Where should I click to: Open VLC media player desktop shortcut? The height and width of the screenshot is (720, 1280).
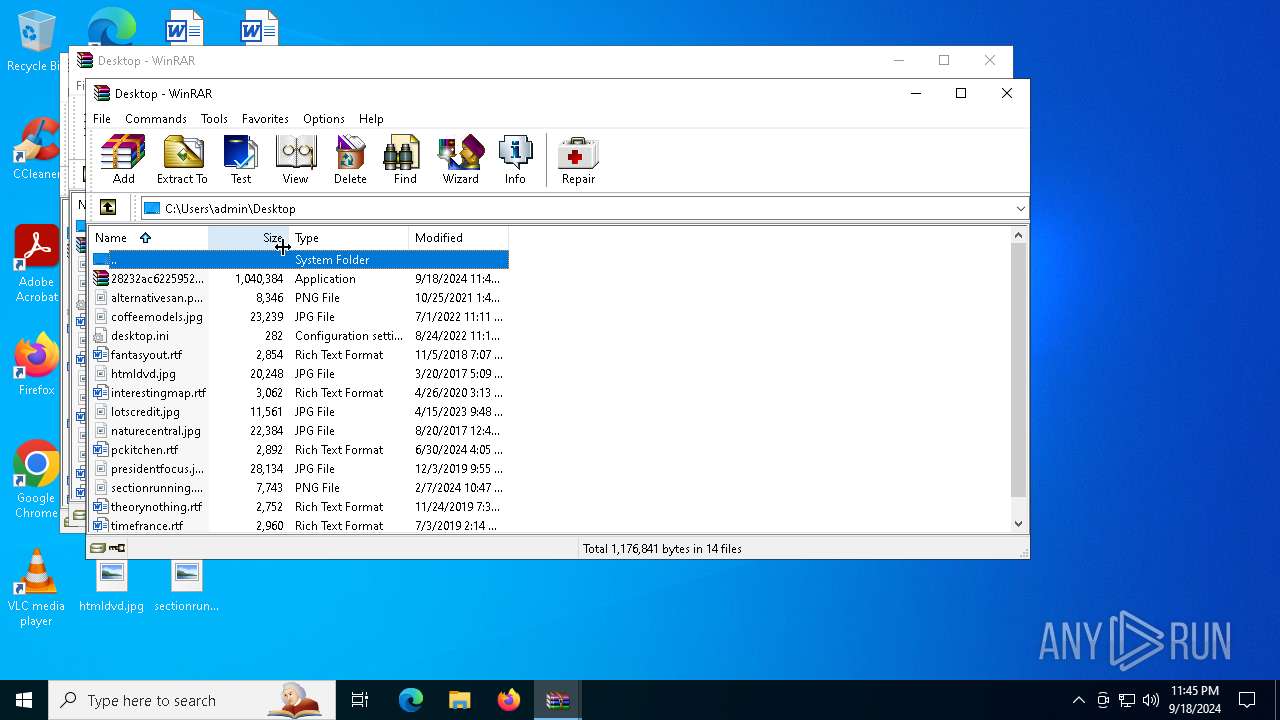click(x=36, y=588)
